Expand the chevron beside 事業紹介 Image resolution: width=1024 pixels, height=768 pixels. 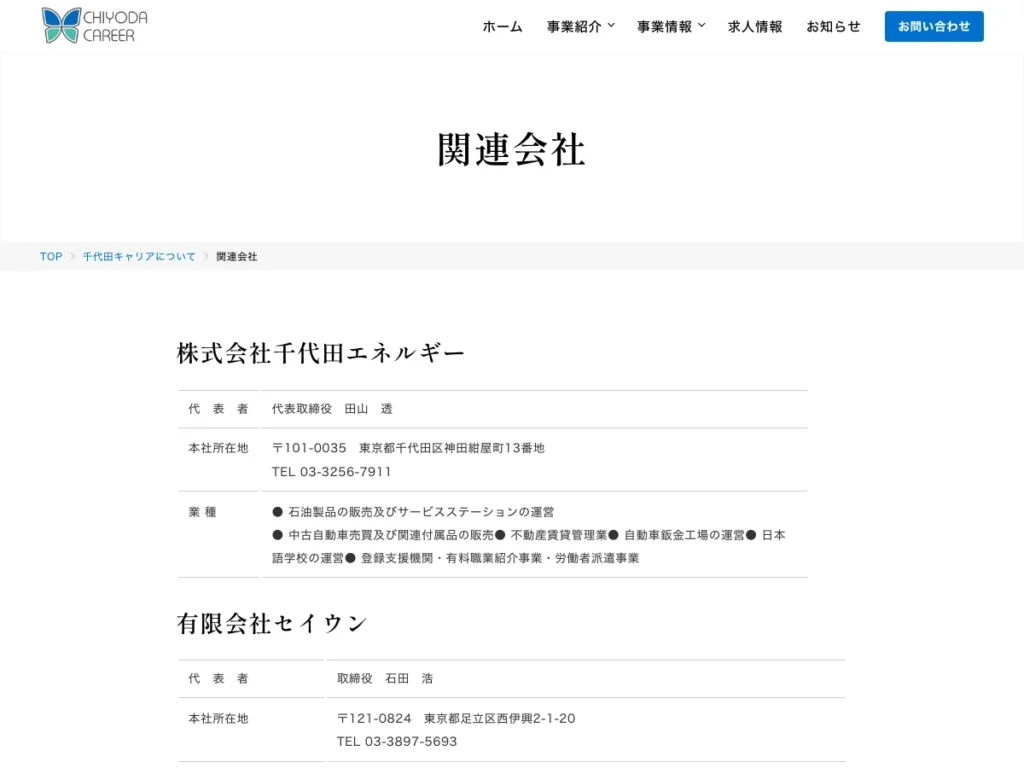(x=611, y=25)
